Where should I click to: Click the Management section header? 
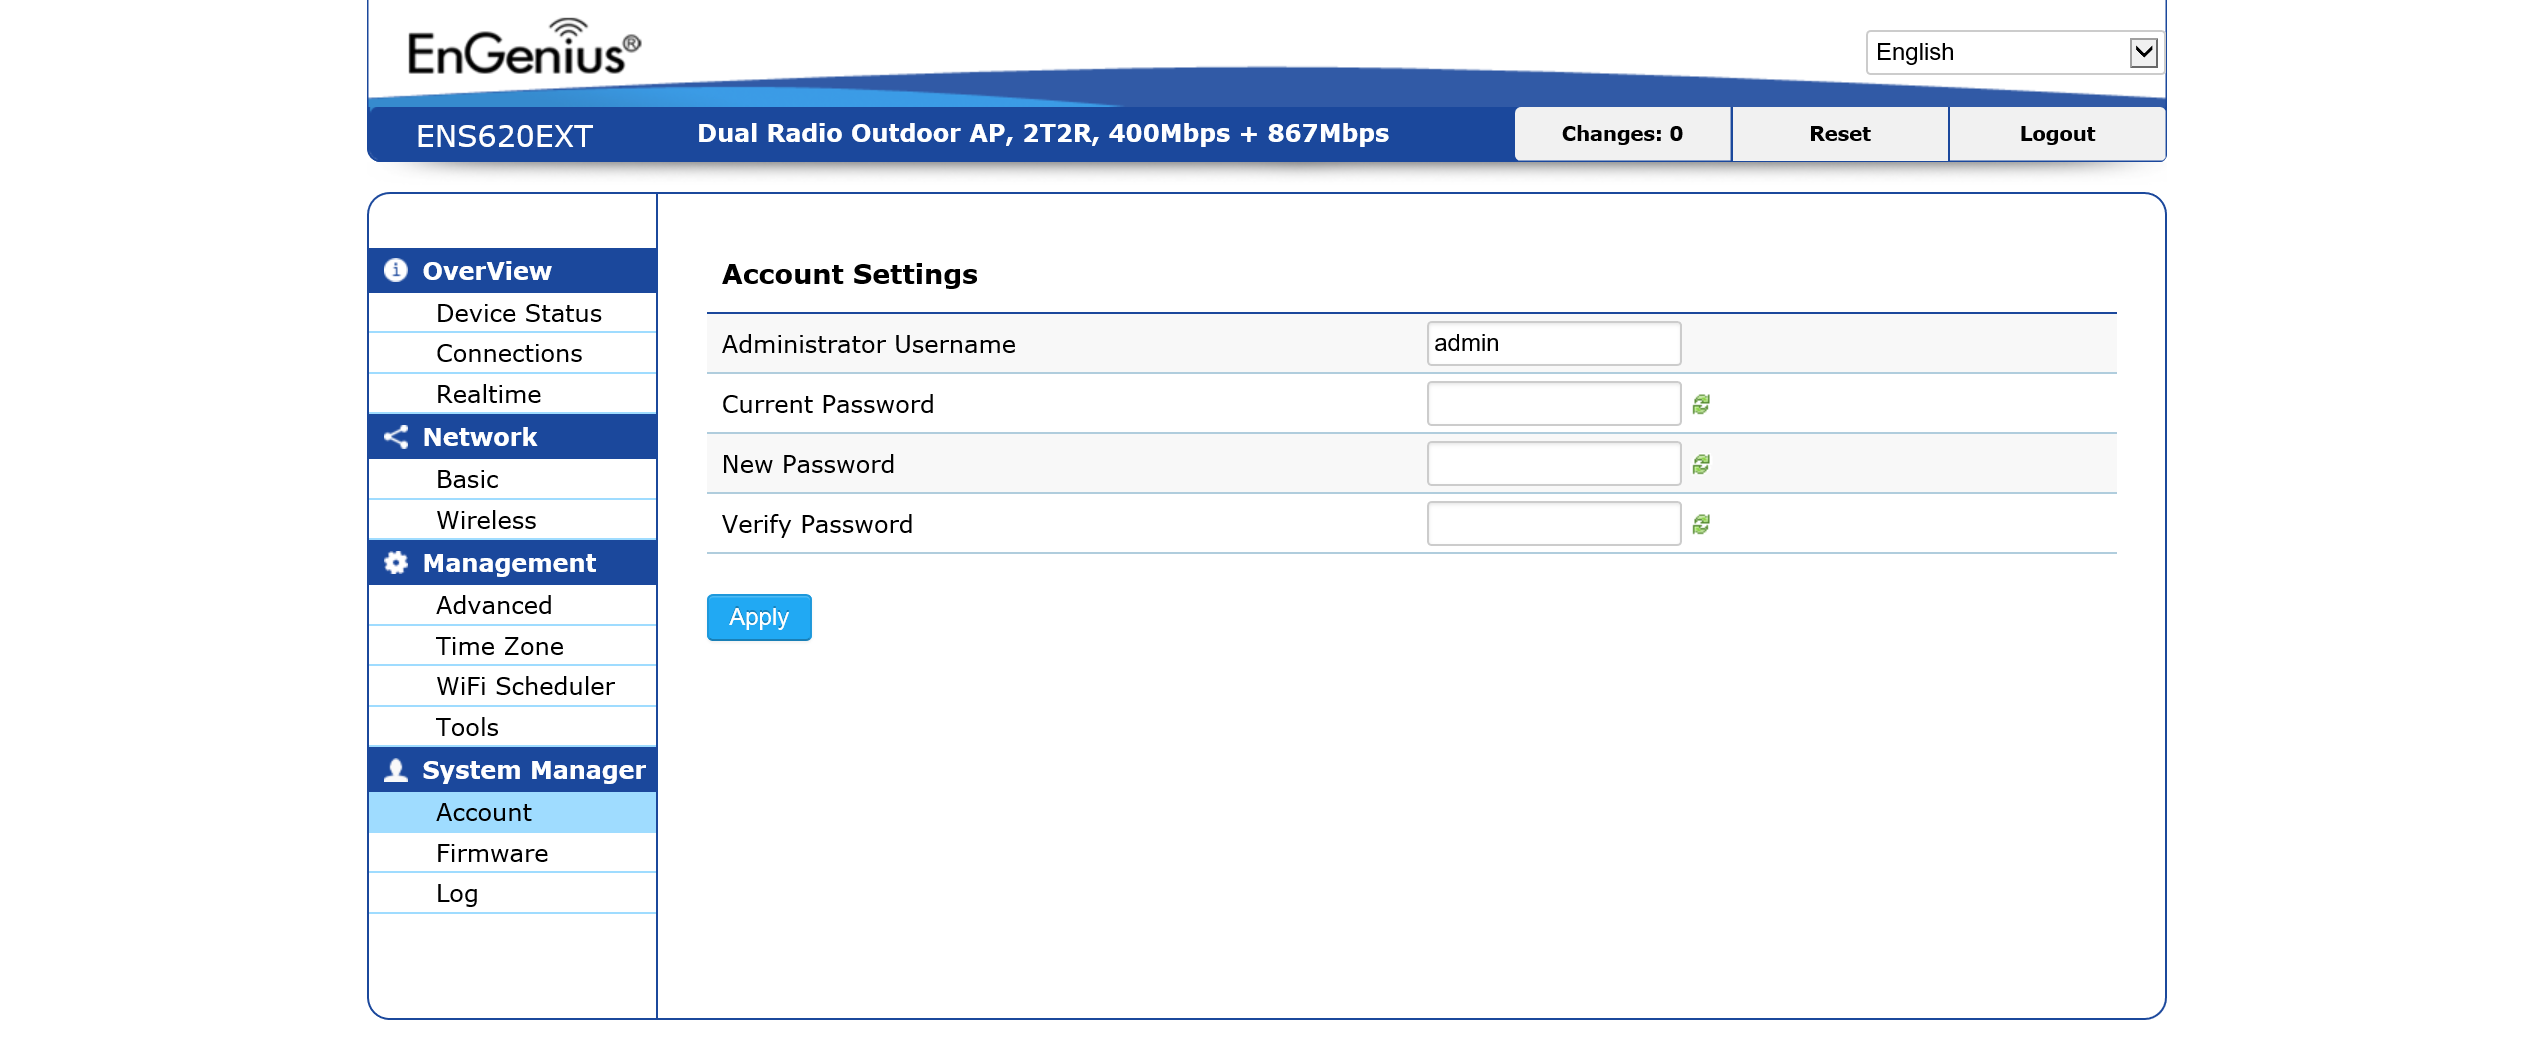(512, 563)
